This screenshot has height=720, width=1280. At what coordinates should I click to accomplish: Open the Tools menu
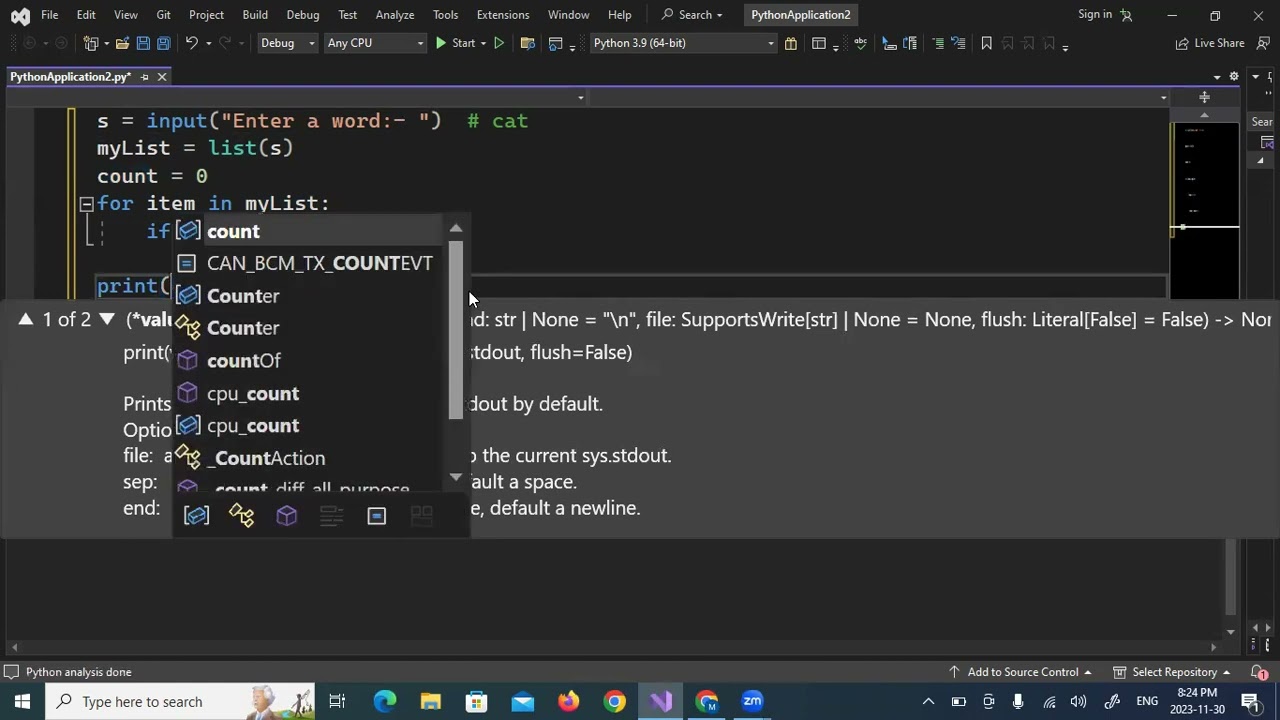445,15
